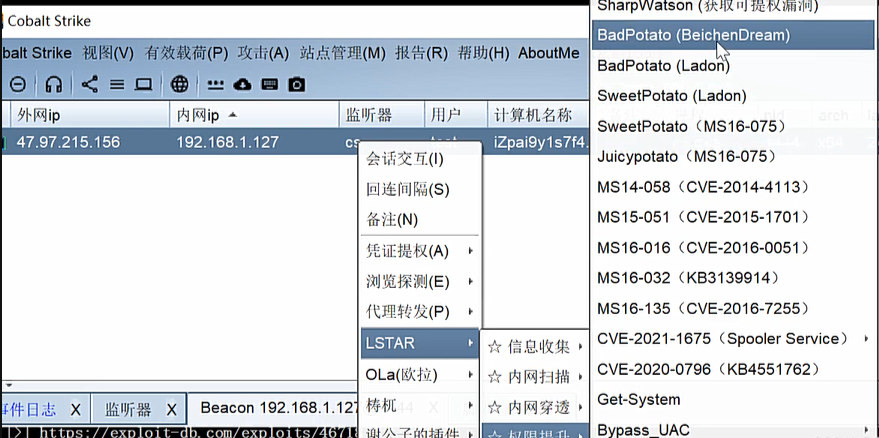The height and width of the screenshot is (438, 879).
Task: Expand the ☆ 内网扫描 submenu
Action: tap(535, 377)
